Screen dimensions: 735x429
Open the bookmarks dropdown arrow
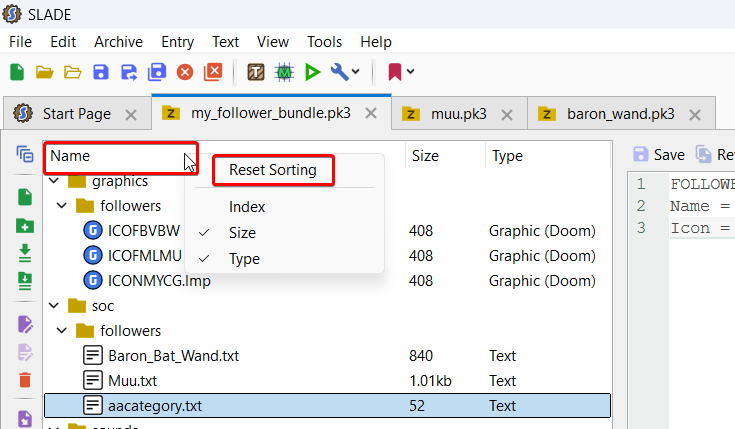click(x=411, y=72)
